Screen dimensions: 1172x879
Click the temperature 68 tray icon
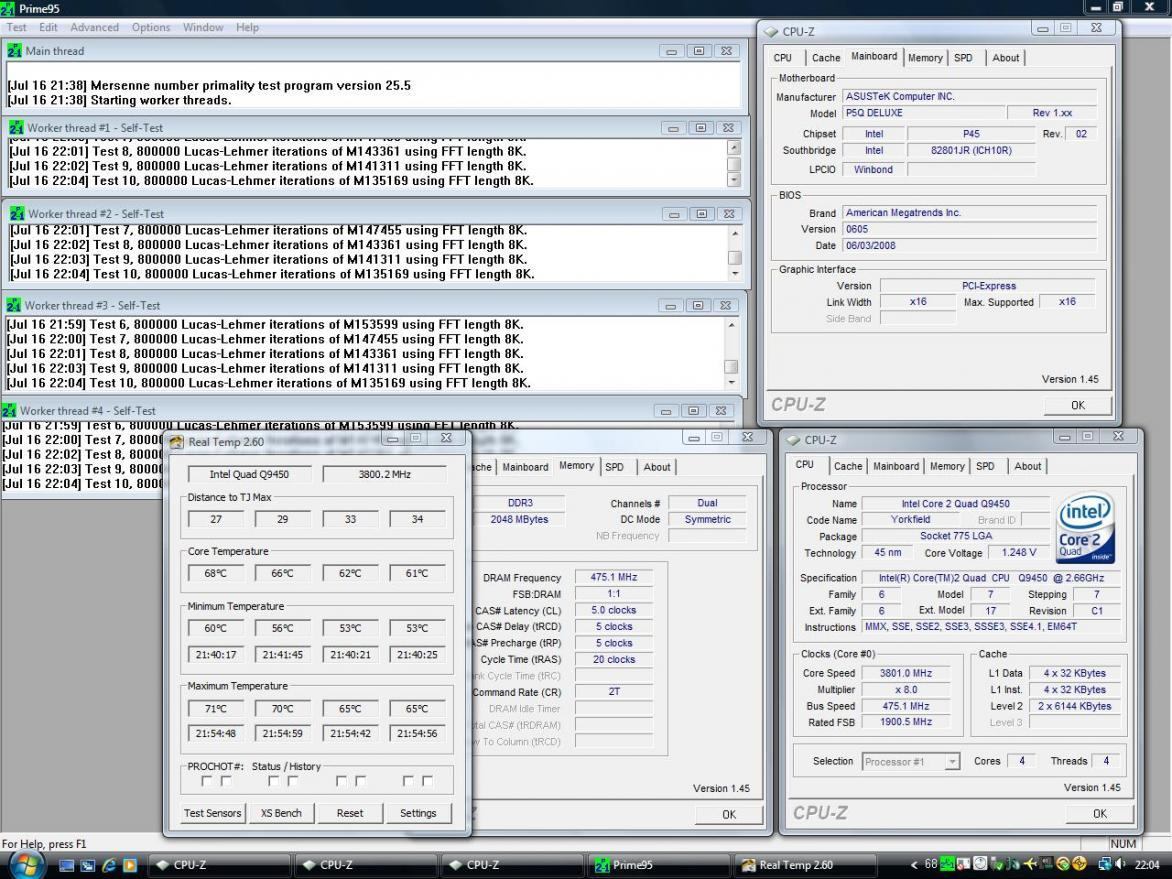pos(931,864)
